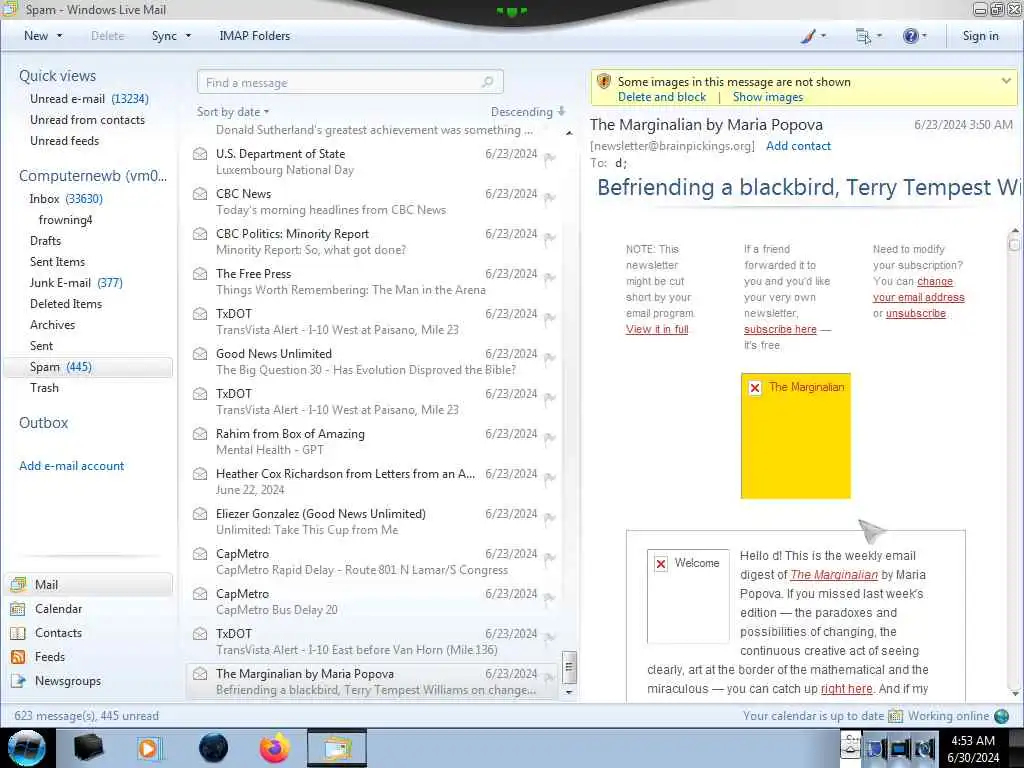Click Delete and block link
The width and height of the screenshot is (1024, 768).
point(662,97)
